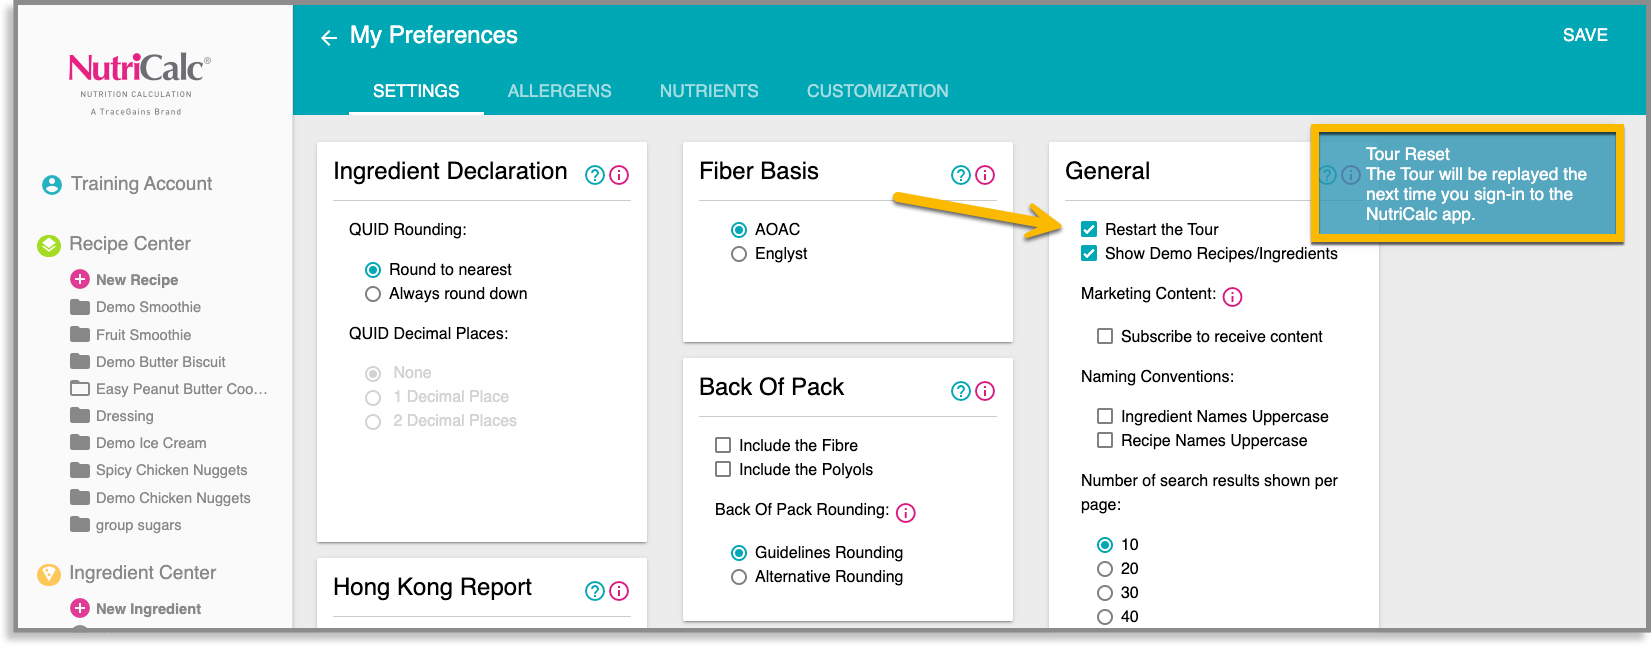Select the Englyst fiber basis radio
The height and width of the screenshot is (646, 1651).
(x=739, y=254)
